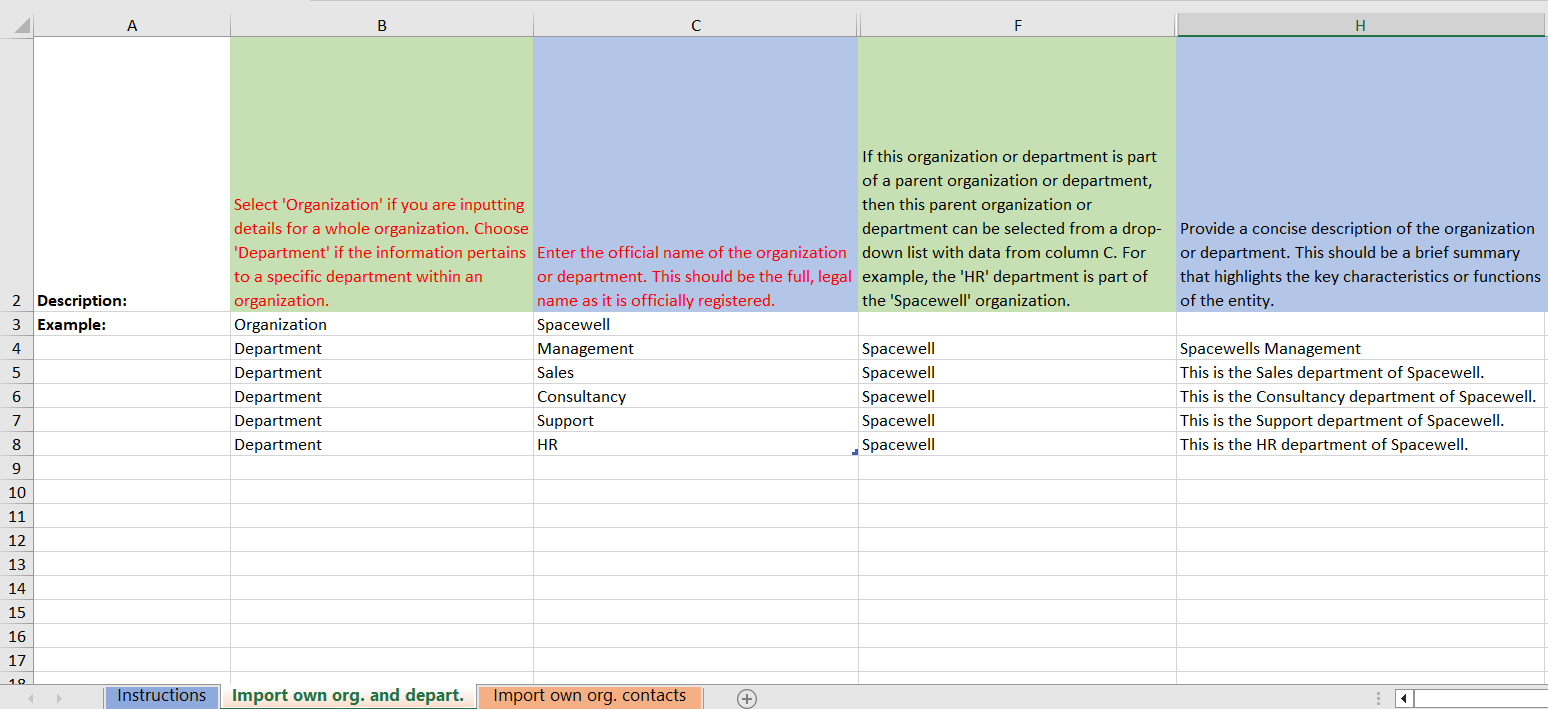Select all cells via the corner triangle
The image size is (1548, 709).
tap(22, 26)
